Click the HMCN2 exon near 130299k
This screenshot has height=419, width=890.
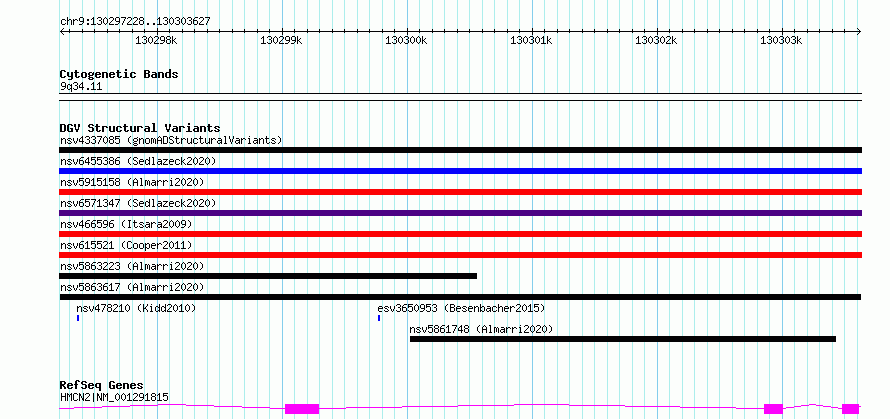coord(302,409)
